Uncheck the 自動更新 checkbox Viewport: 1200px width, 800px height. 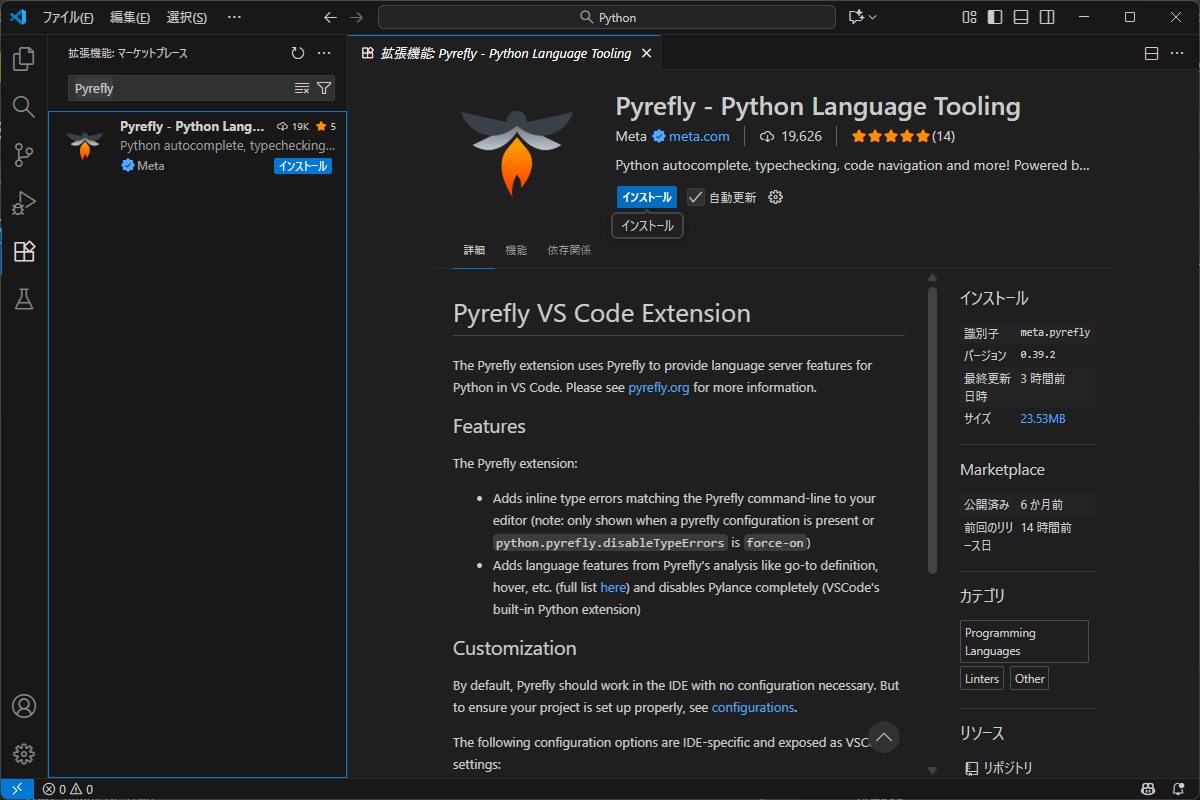(x=695, y=197)
